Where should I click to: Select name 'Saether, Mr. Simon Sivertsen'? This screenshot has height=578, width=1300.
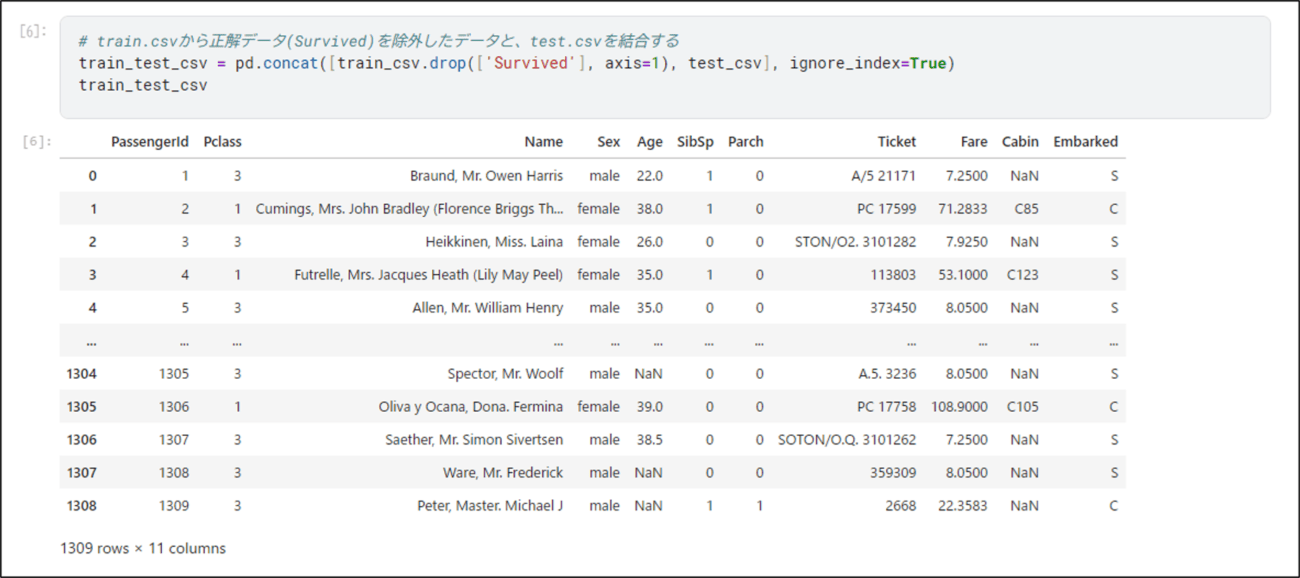coord(474,440)
